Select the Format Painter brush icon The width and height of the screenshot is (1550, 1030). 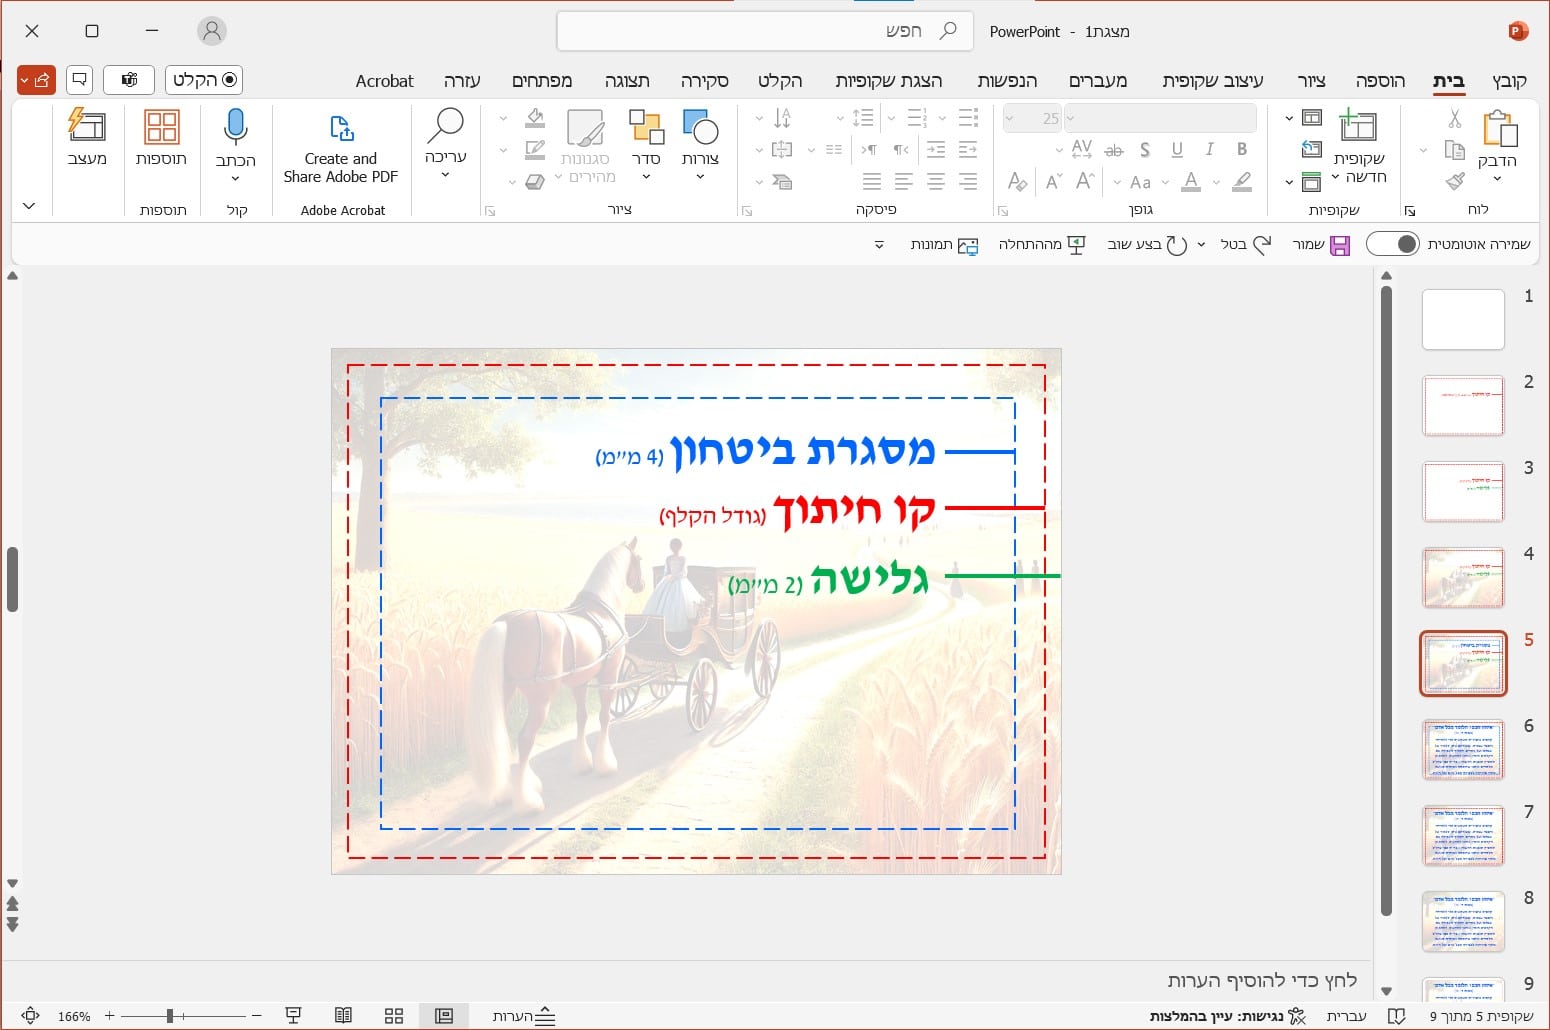(1455, 181)
